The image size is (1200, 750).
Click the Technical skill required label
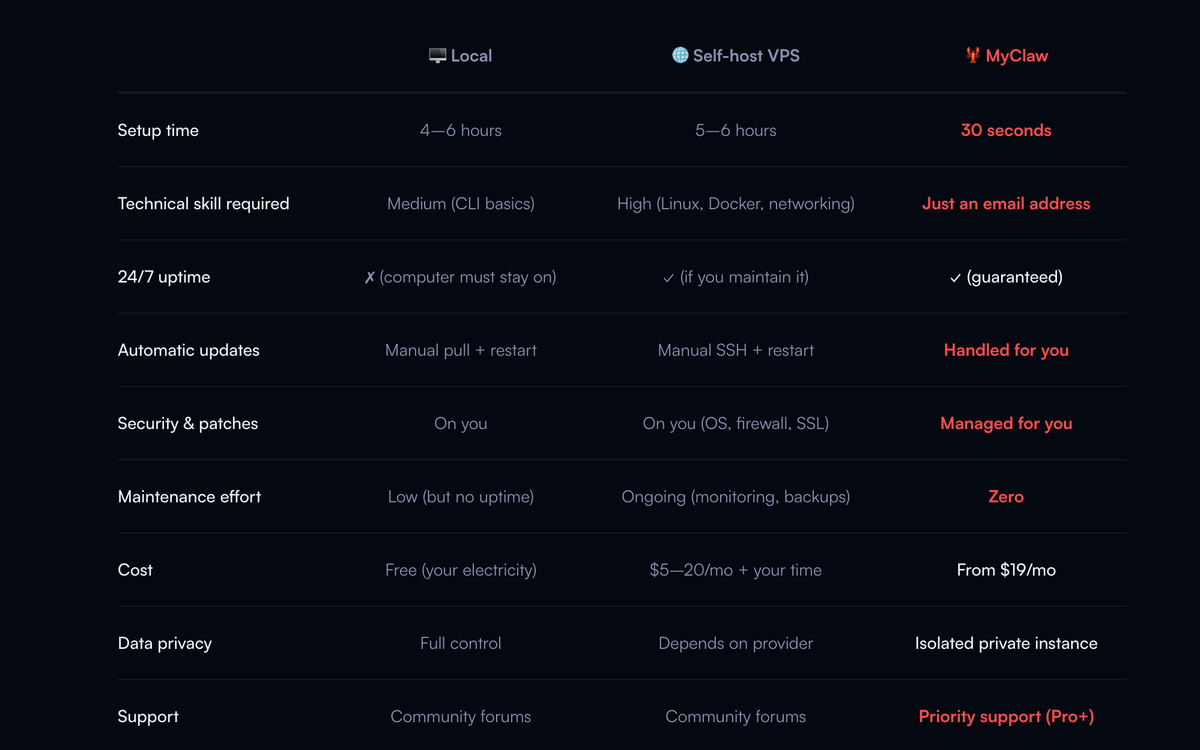coord(203,203)
